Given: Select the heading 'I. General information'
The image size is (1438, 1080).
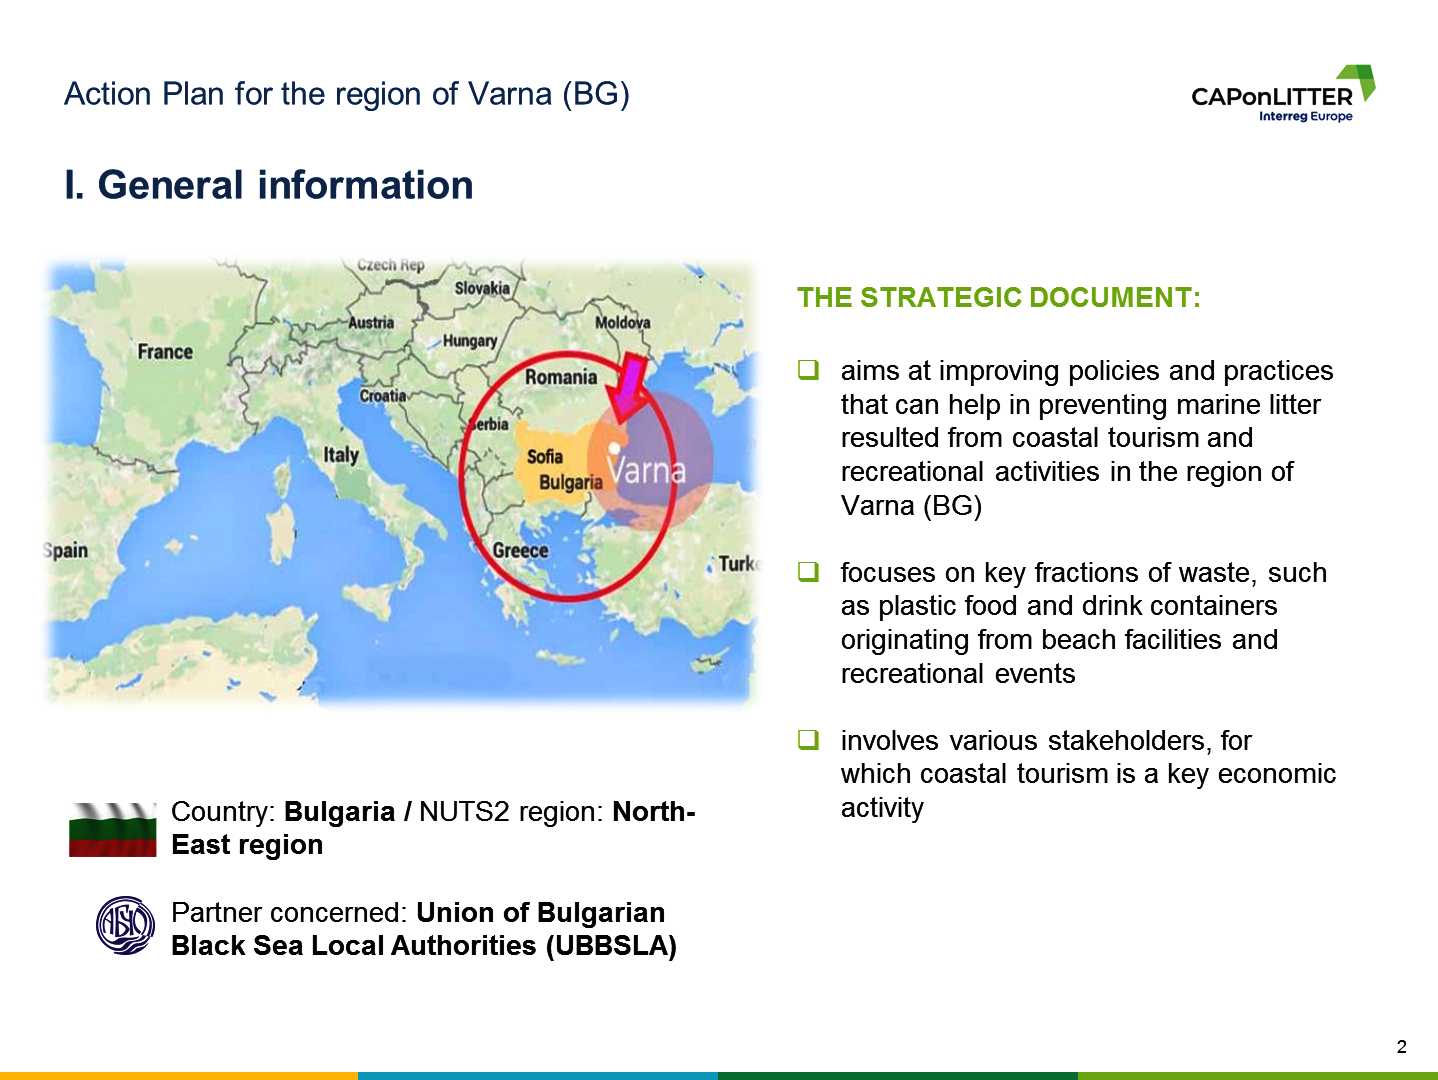Looking at the screenshot, I should [269, 185].
